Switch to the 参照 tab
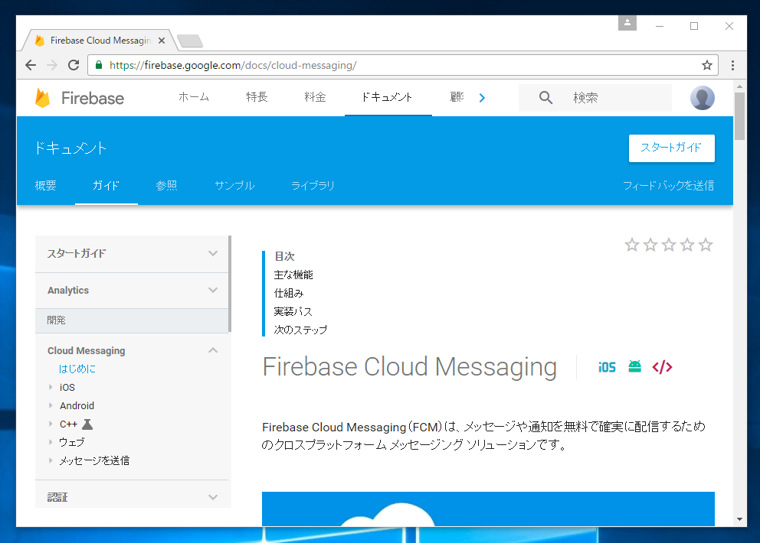 tap(166, 186)
